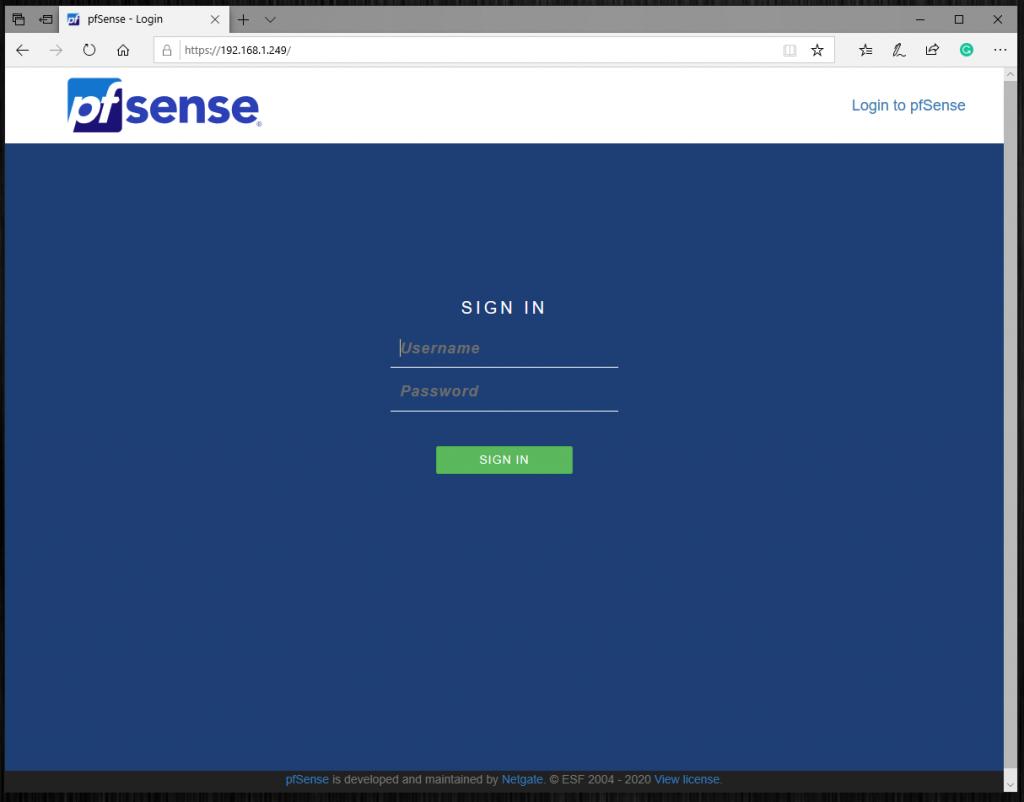Expand the tab previews chevron

(270, 20)
